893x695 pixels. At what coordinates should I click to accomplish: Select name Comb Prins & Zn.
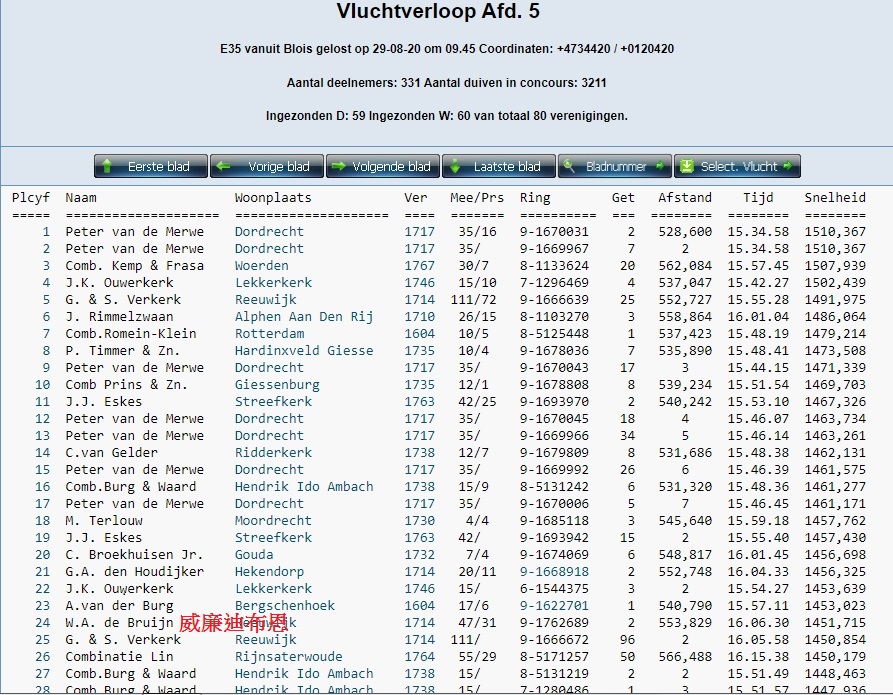126,385
